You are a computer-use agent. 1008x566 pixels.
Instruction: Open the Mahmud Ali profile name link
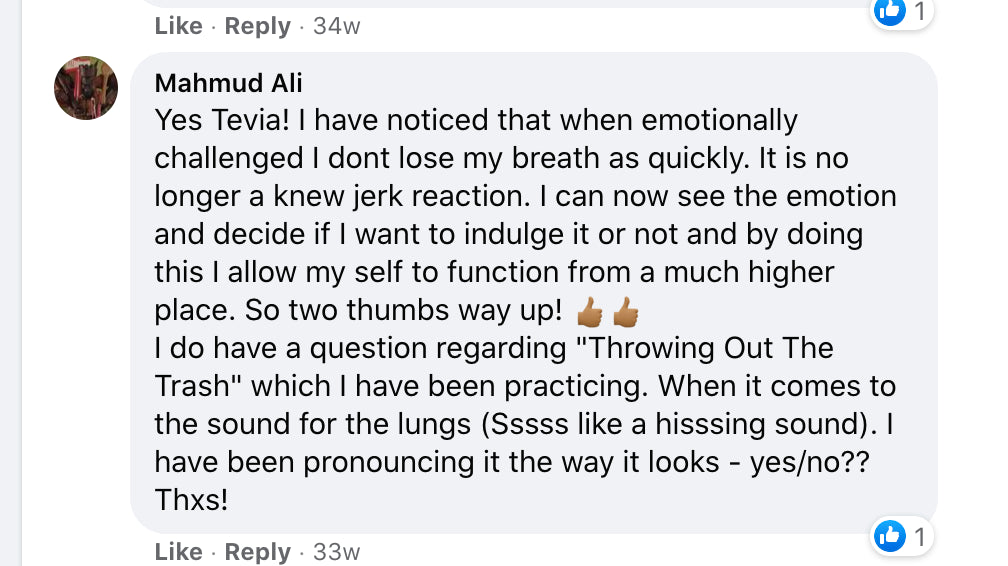point(228,83)
